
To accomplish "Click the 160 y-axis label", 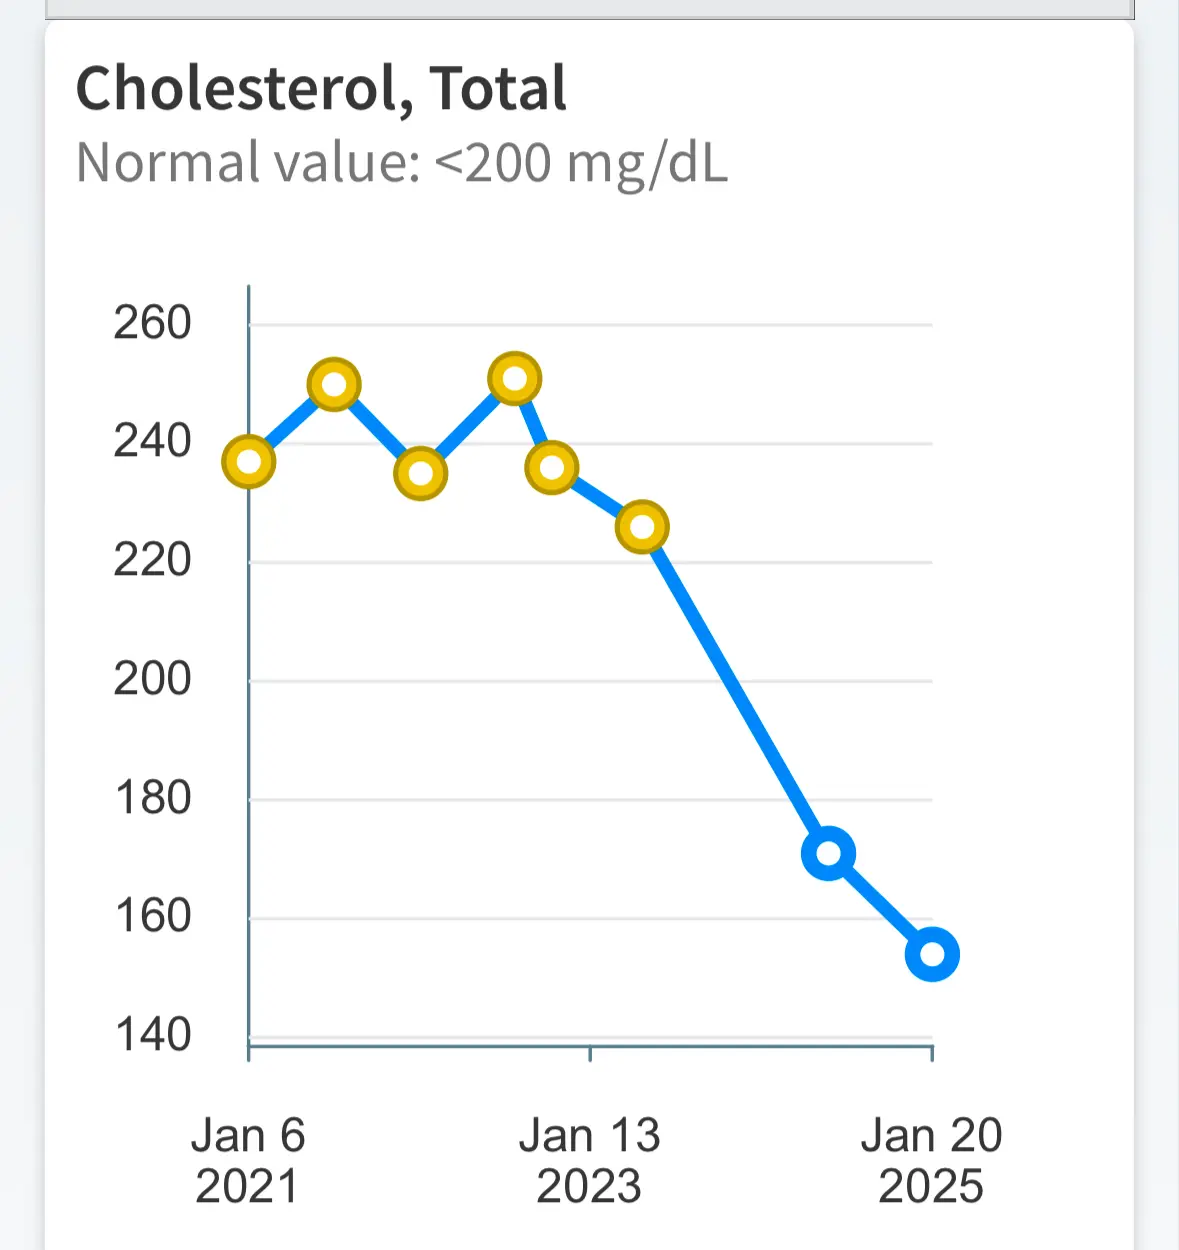I will 152,916.
